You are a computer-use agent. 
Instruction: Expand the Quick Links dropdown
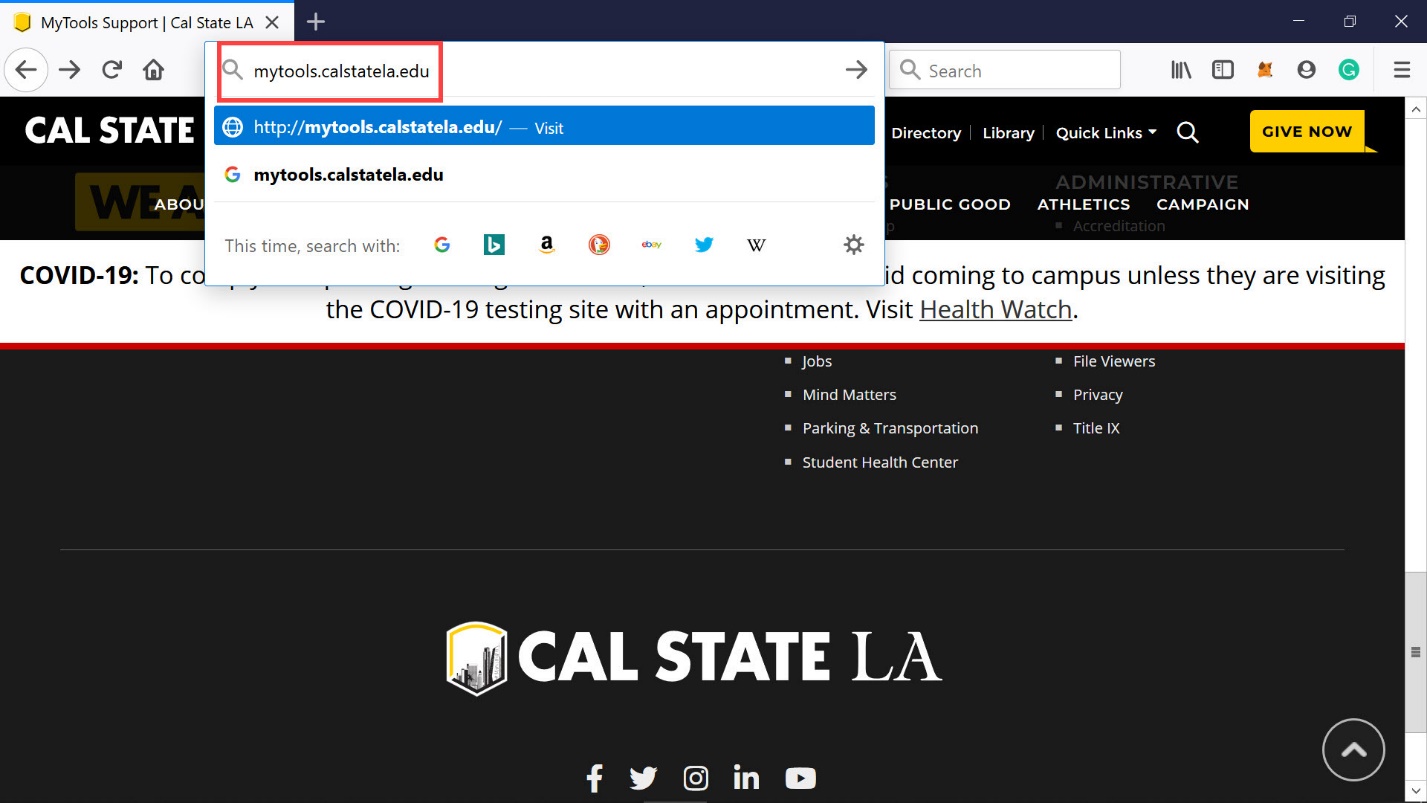(x=1106, y=133)
